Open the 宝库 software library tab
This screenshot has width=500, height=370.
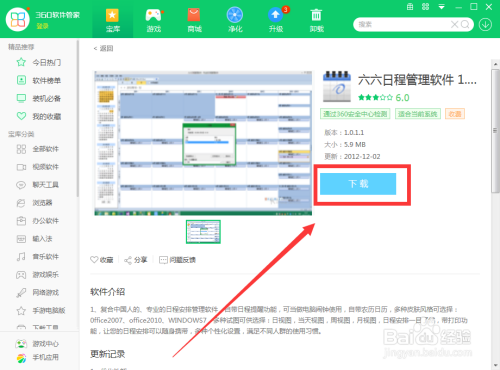click(113, 20)
